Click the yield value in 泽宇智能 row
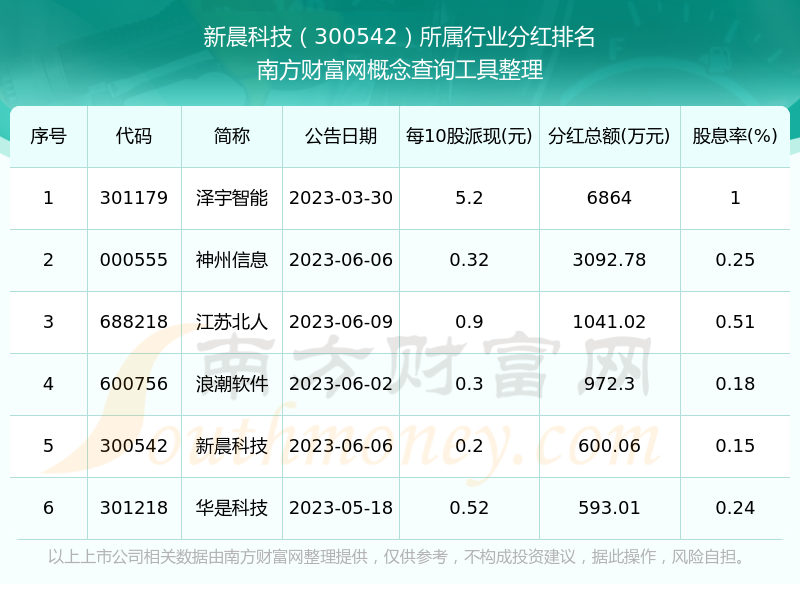 tap(735, 198)
